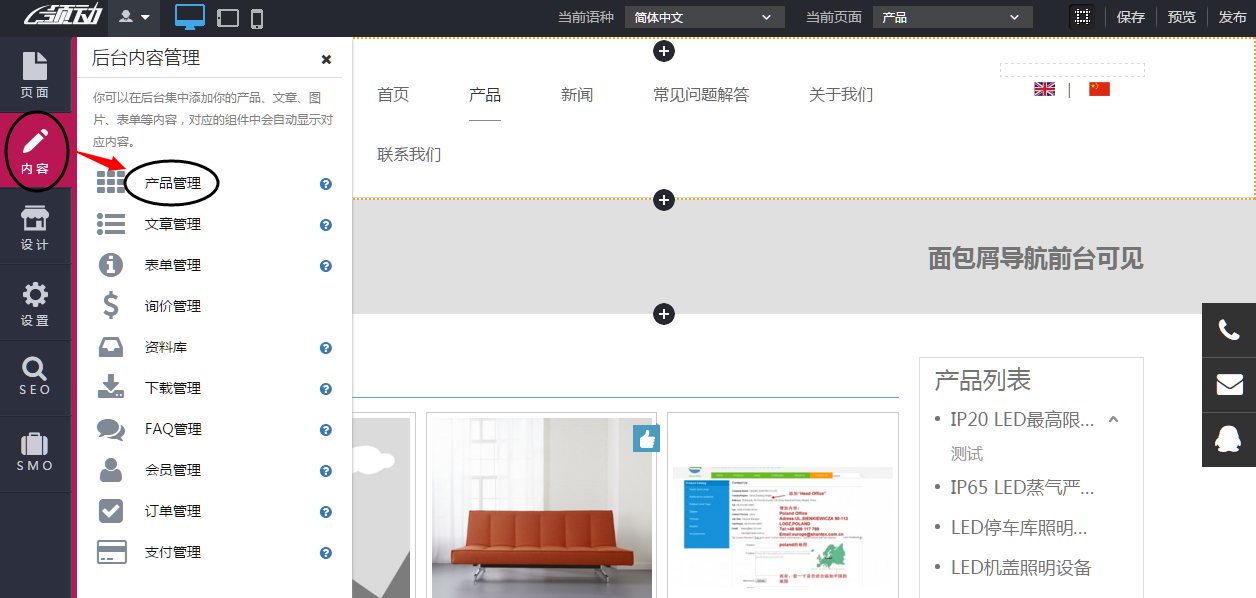The width and height of the screenshot is (1256, 598).
Task: Click a plus button to add a section
Action: coord(663,200)
